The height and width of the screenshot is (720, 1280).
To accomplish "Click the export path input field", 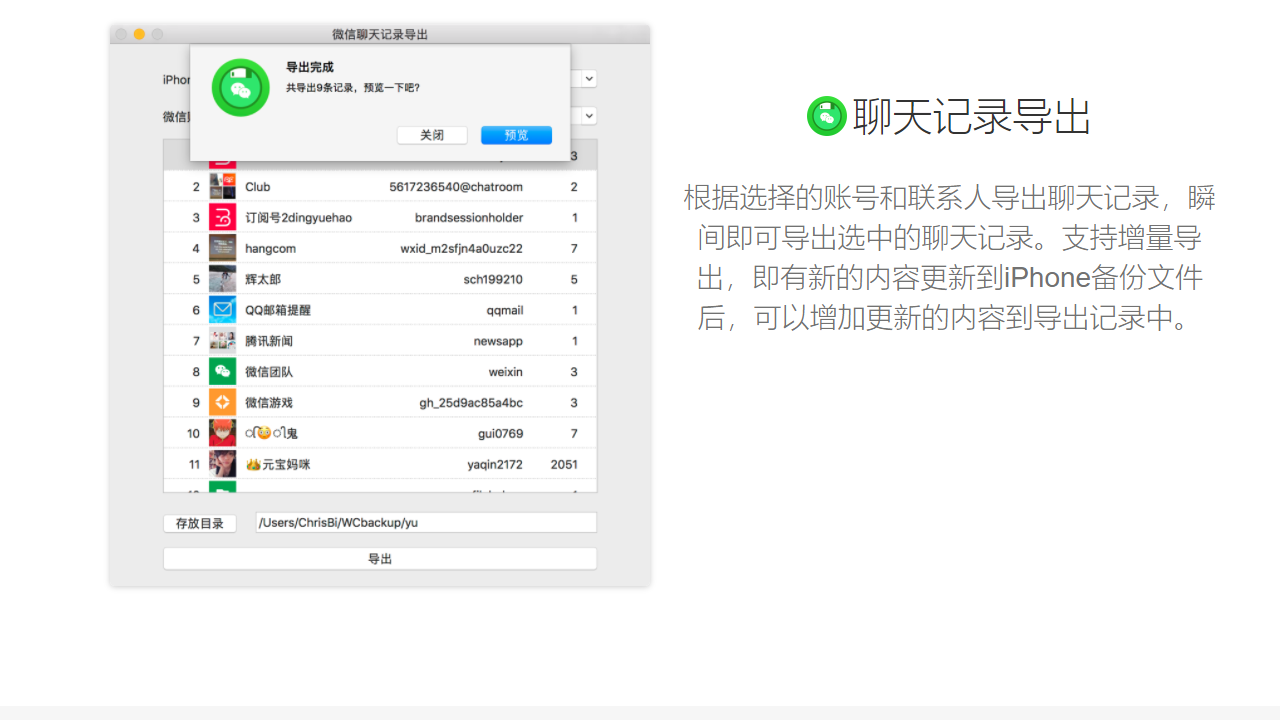I will (x=426, y=522).
